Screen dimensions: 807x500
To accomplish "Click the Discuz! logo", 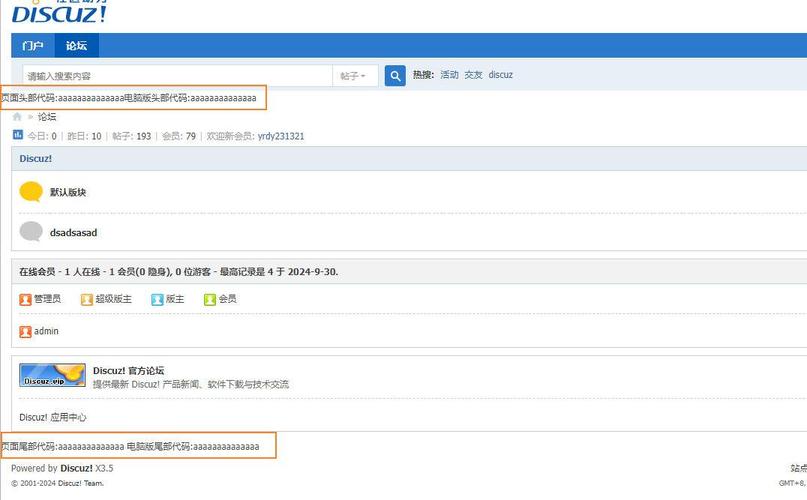I will pyautogui.click(x=59, y=12).
